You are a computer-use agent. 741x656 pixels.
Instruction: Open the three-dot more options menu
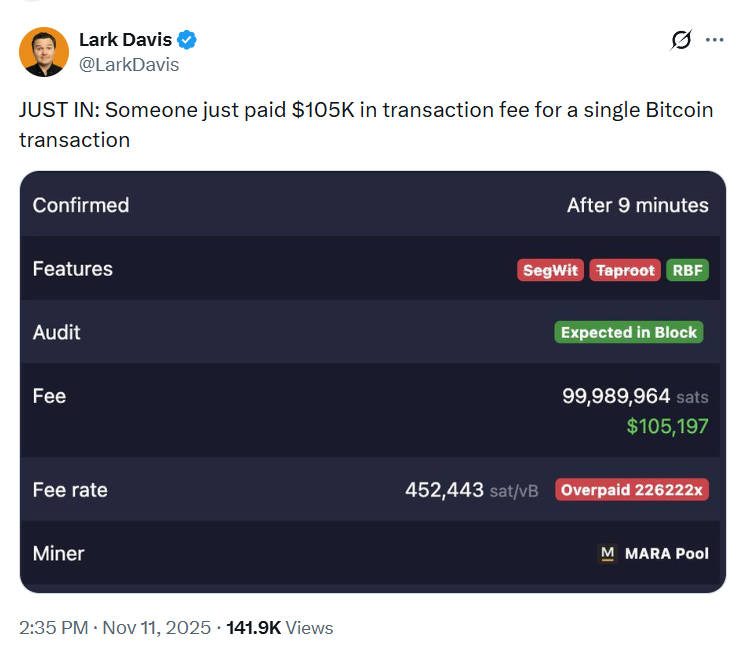point(714,40)
